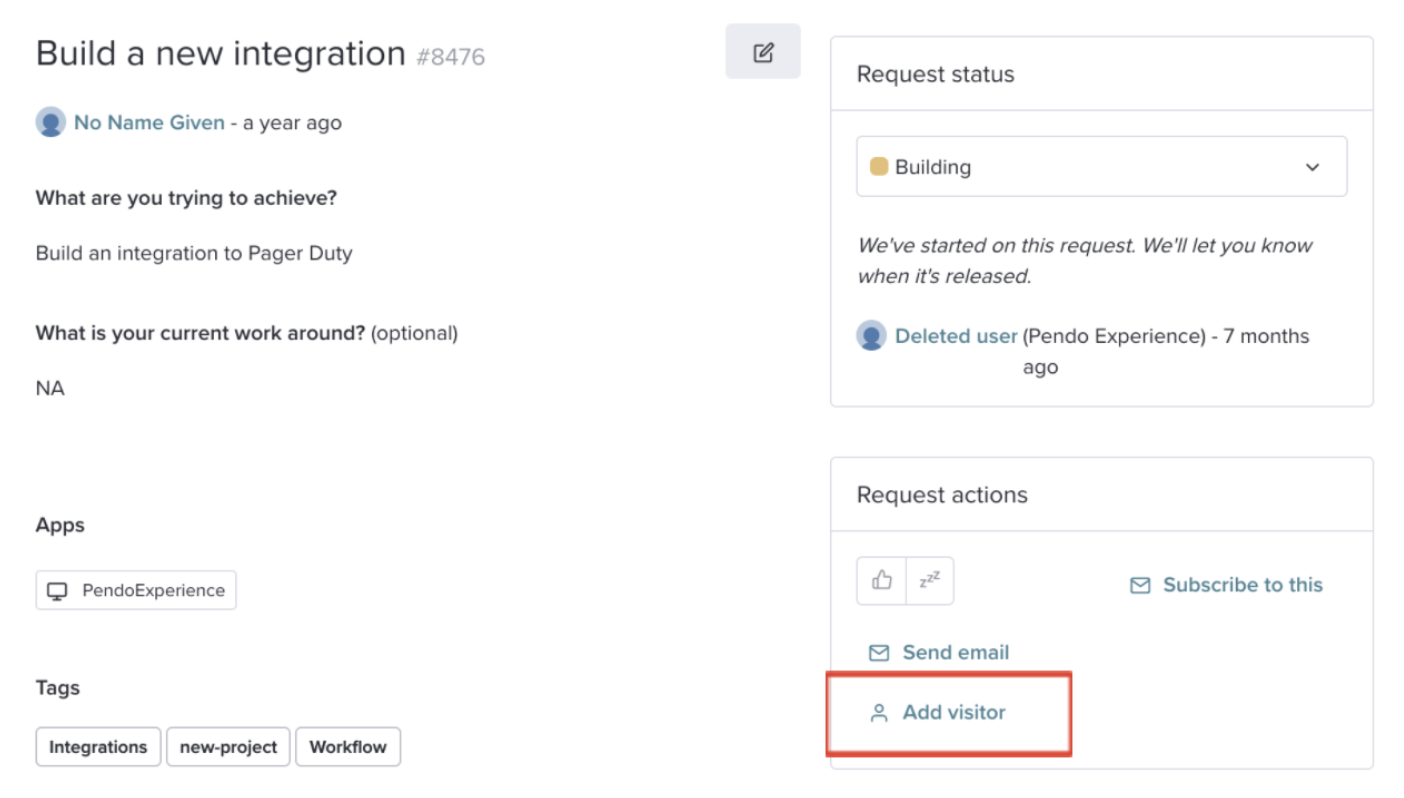Click the yellow Building status color marker

(879, 166)
